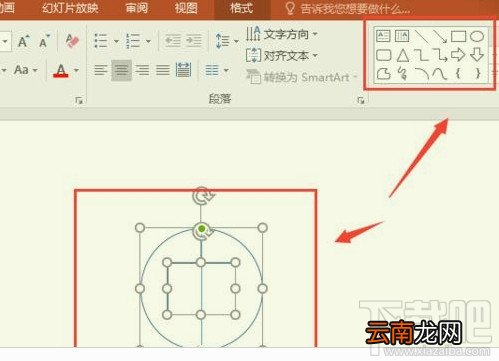Open the font group dialog launcher
499x361 pixels.
pos(79,100)
